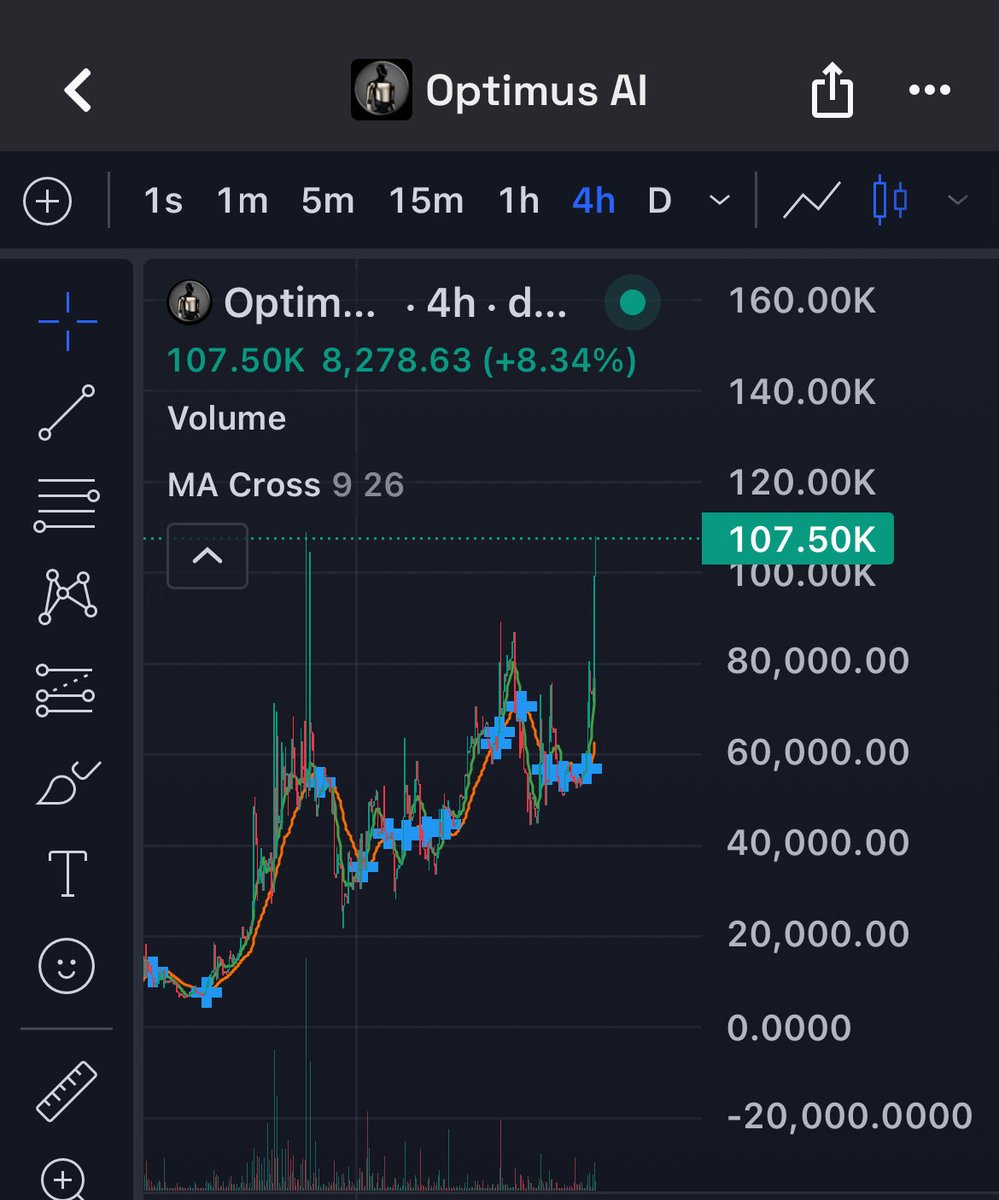
Task: Open the emoji sticker tool
Action: tap(67, 967)
